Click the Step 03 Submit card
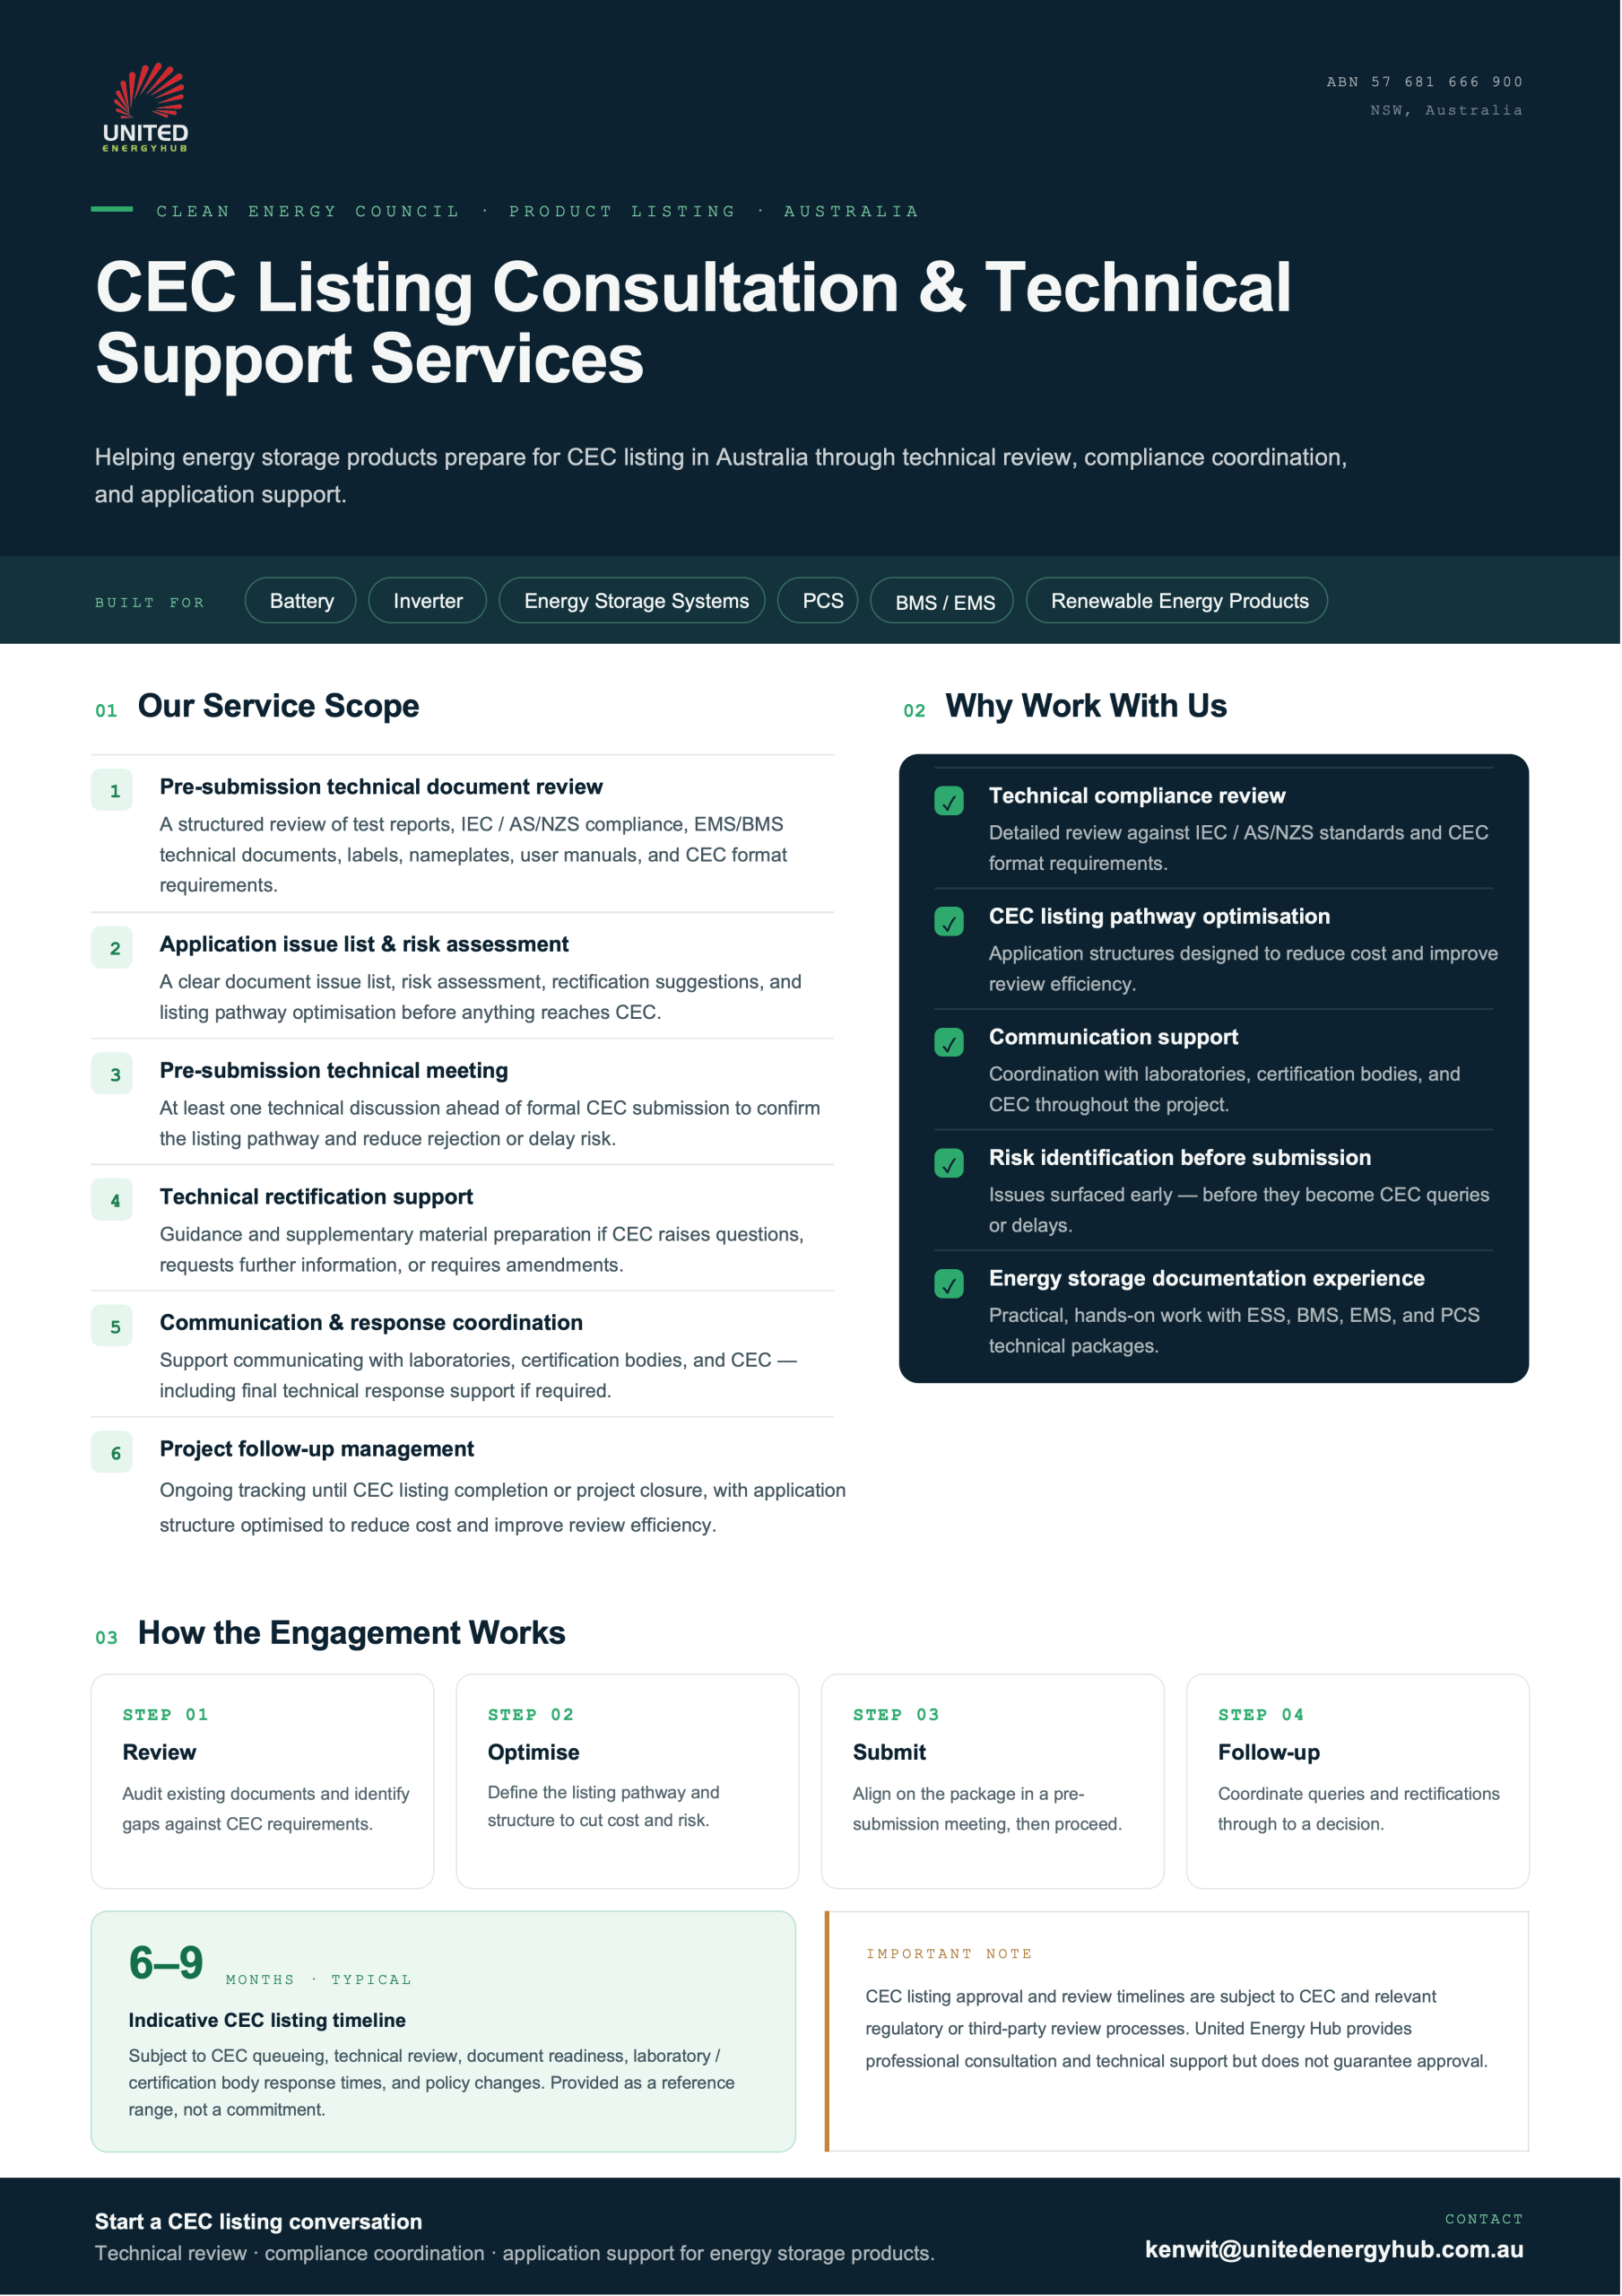Screen dimensions: 1622x2296 coord(993,1781)
